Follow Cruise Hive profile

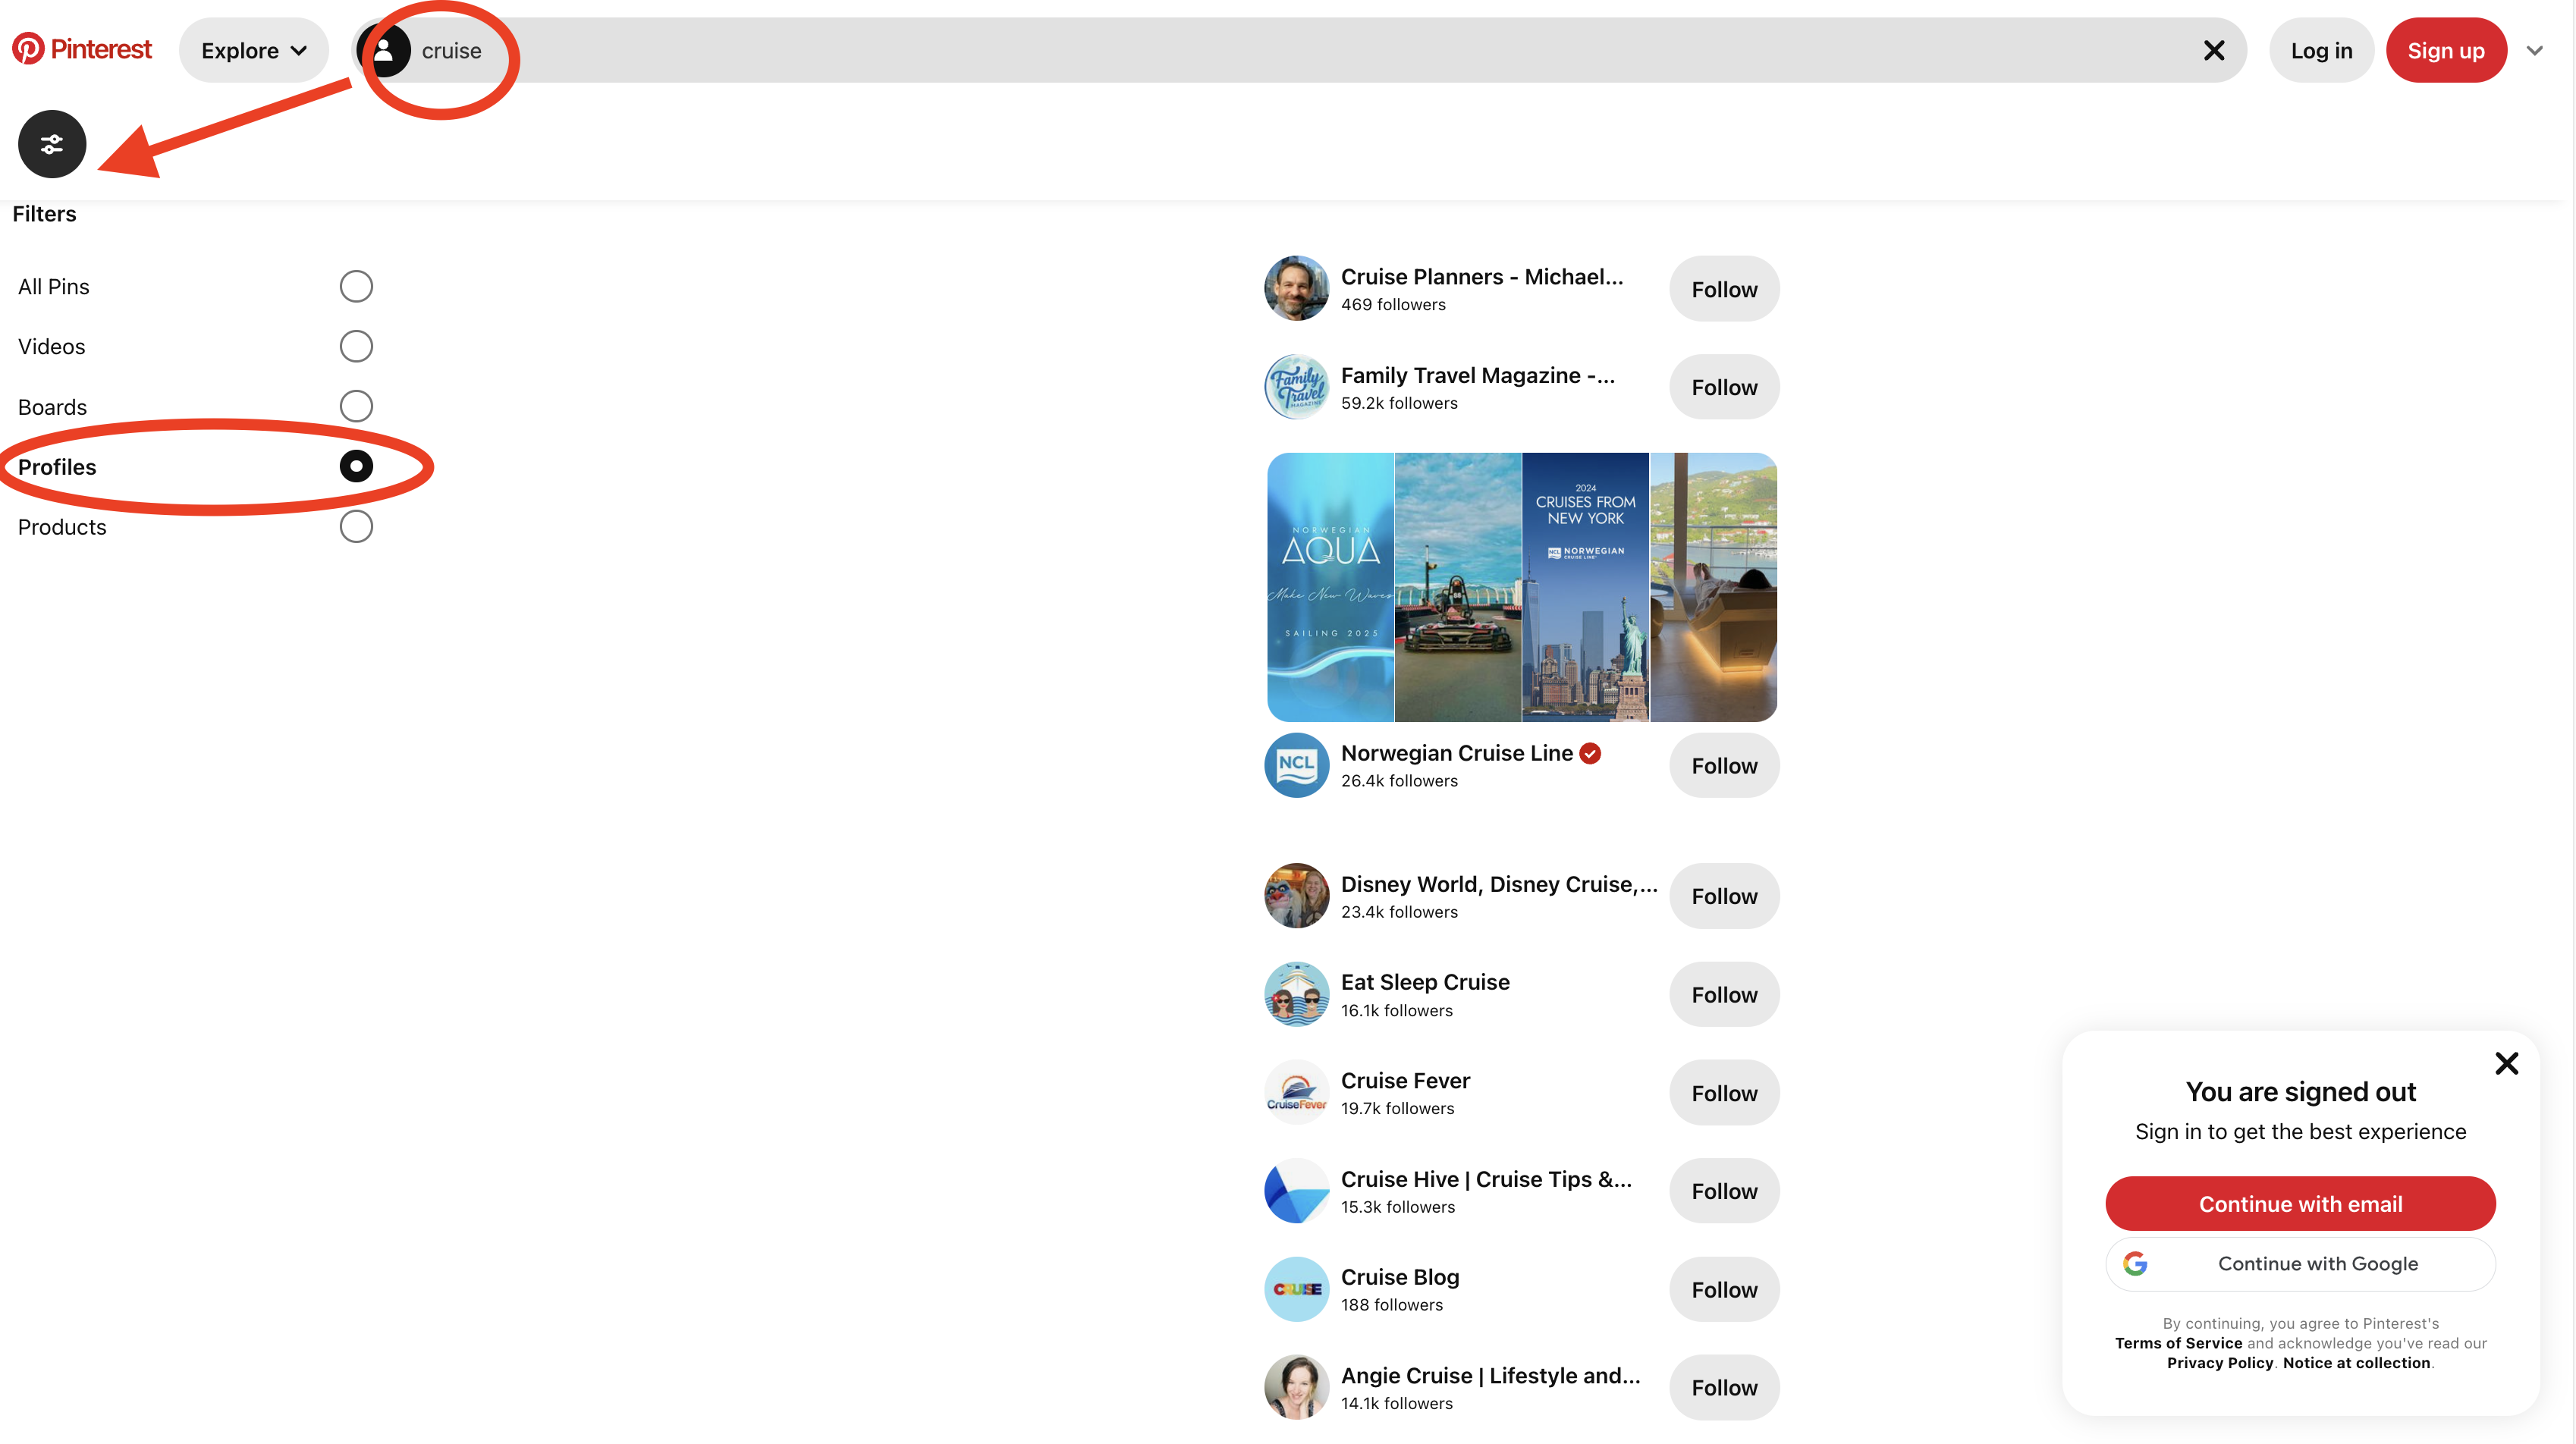click(x=1724, y=1191)
